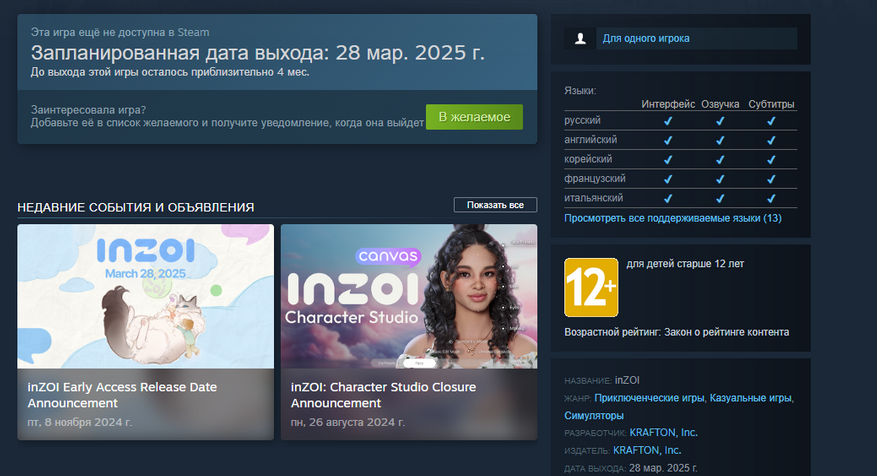Open the 'Для одного игрока' category link
The image size is (877, 476).
pos(646,39)
